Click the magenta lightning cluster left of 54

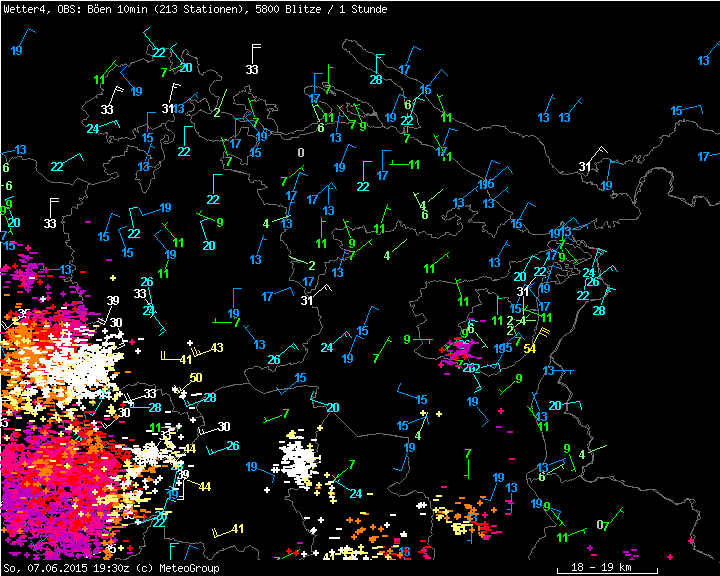(x=463, y=348)
